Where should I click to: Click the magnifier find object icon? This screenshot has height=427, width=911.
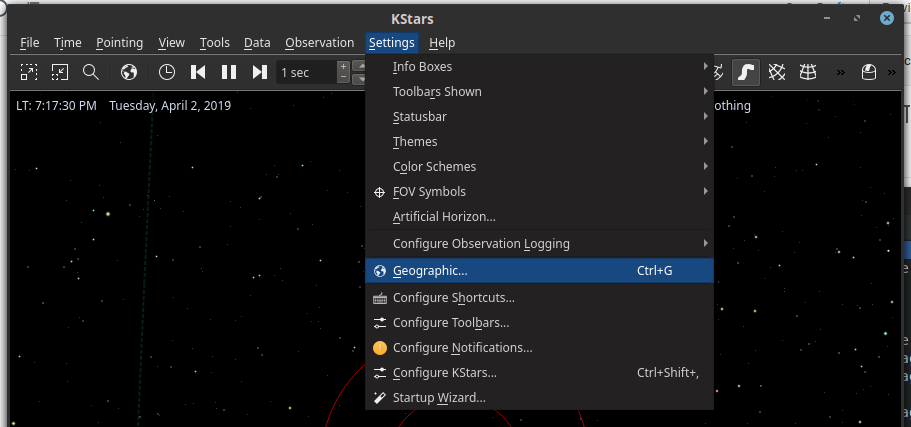[x=90, y=72]
